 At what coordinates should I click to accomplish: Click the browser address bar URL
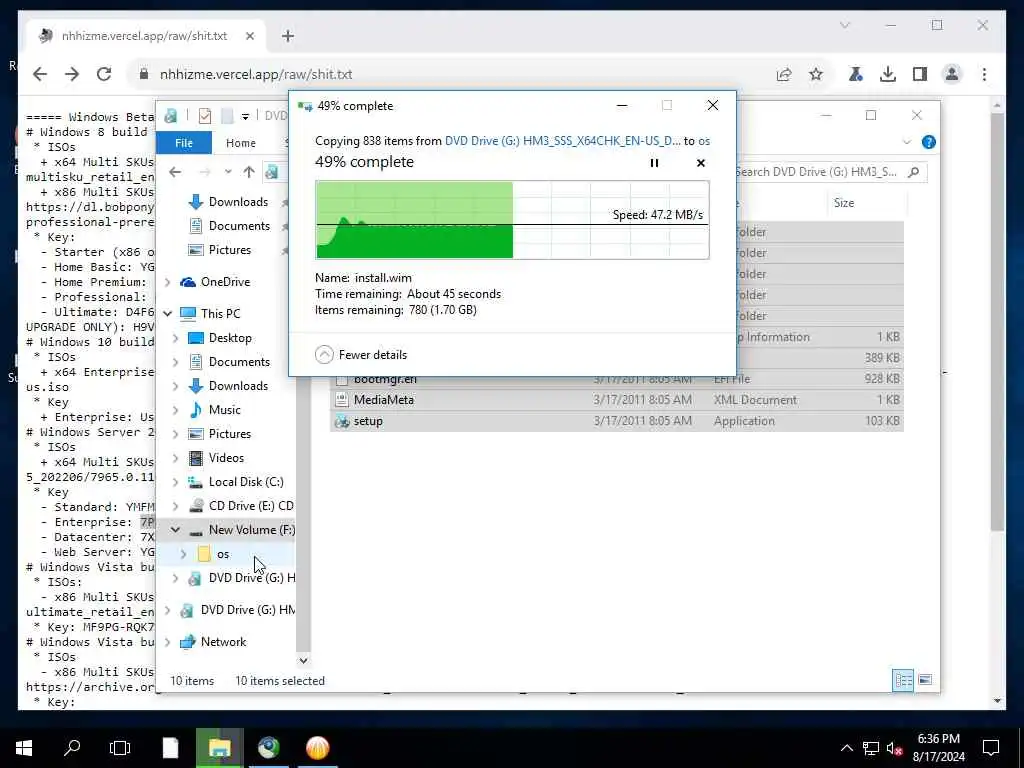tap(256, 74)
